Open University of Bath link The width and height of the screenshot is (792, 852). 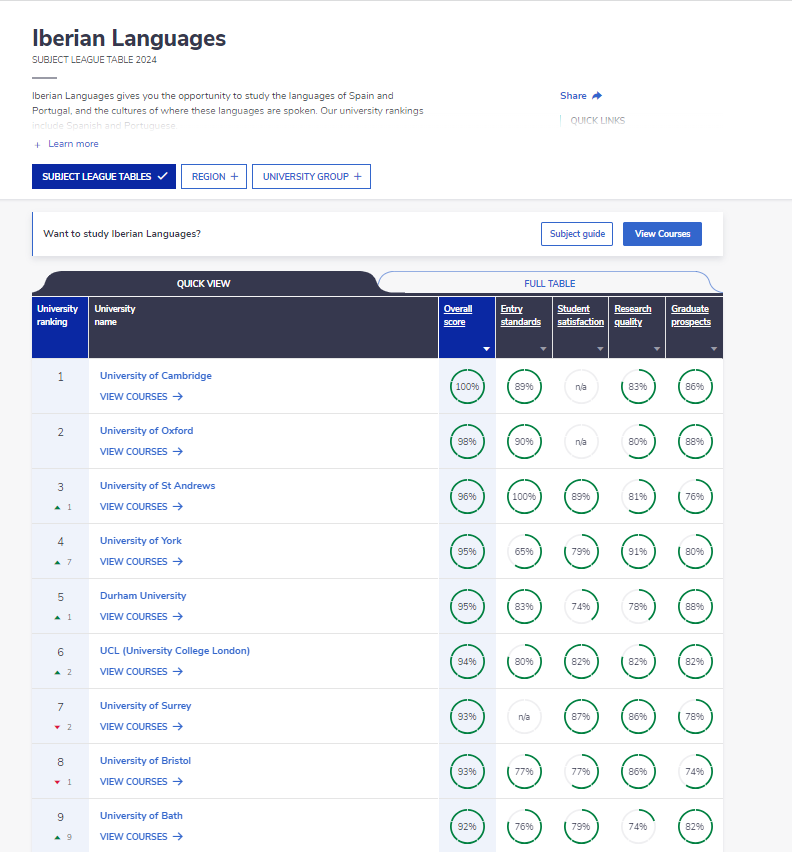(x=141, y=815)
